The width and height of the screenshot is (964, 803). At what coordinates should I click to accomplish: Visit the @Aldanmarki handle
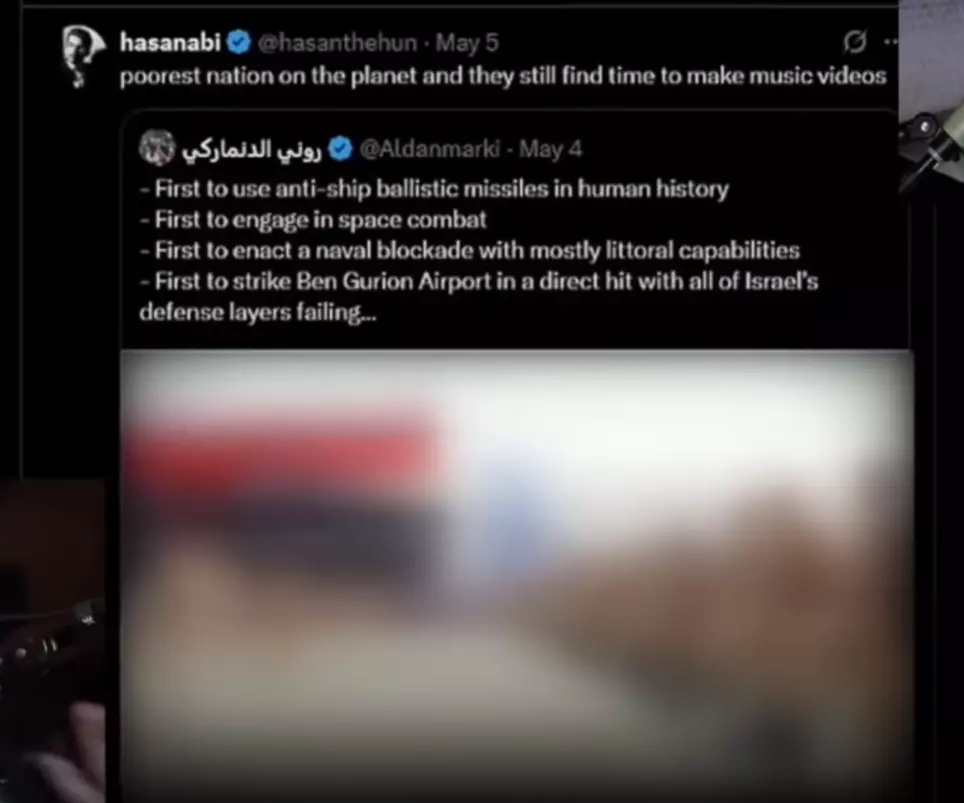[429, 149]
